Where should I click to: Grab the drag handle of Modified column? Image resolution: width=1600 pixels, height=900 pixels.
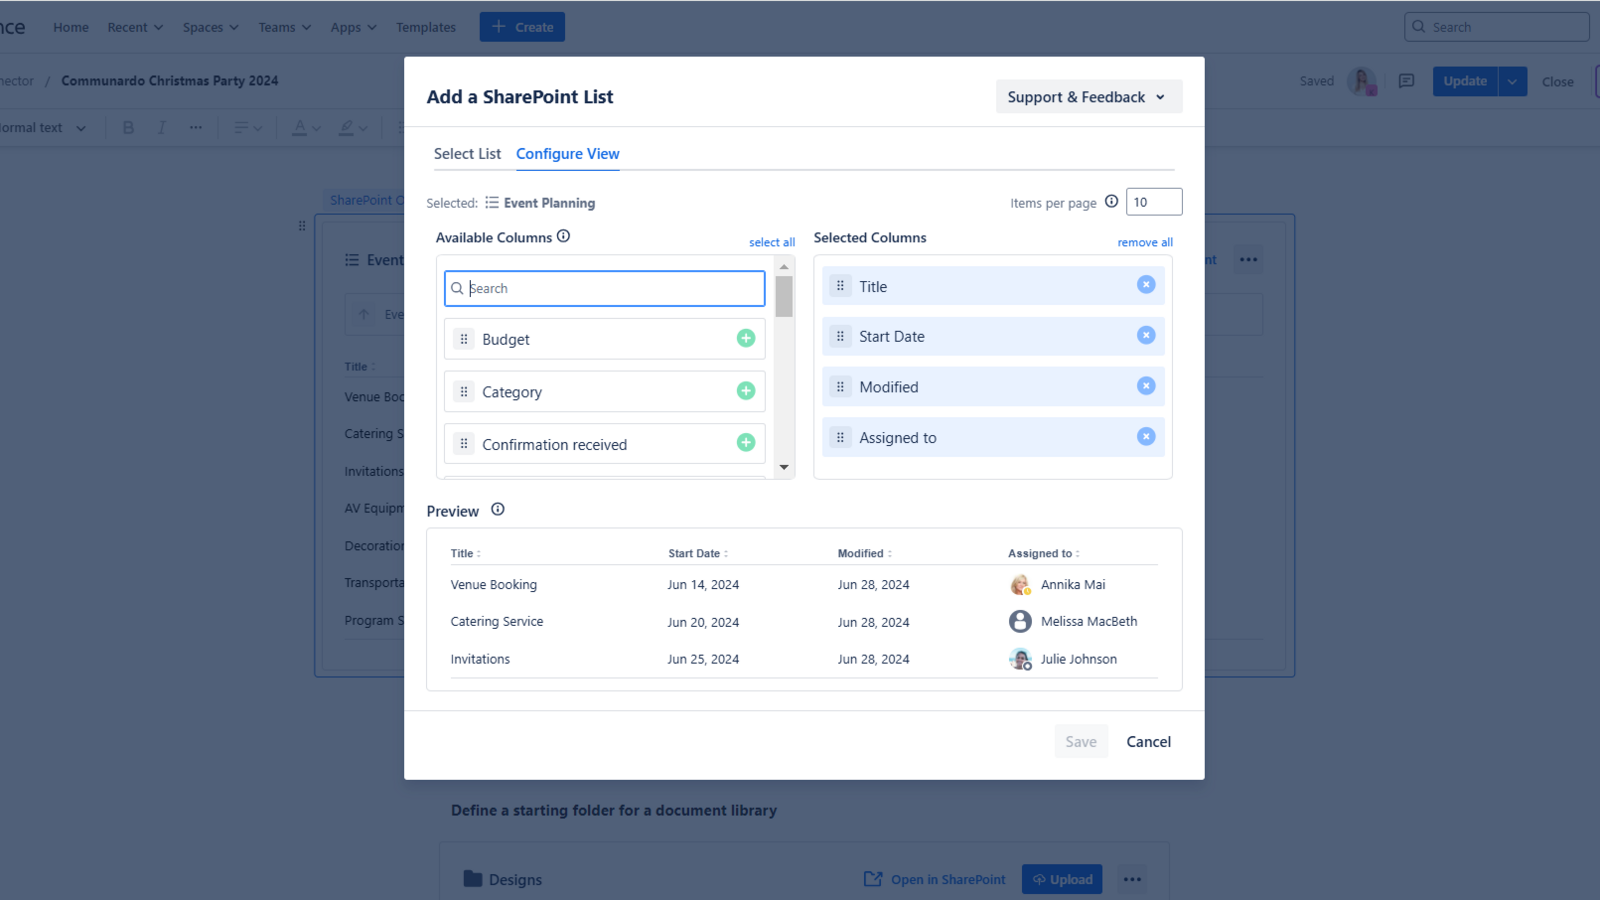pos(840,387)
